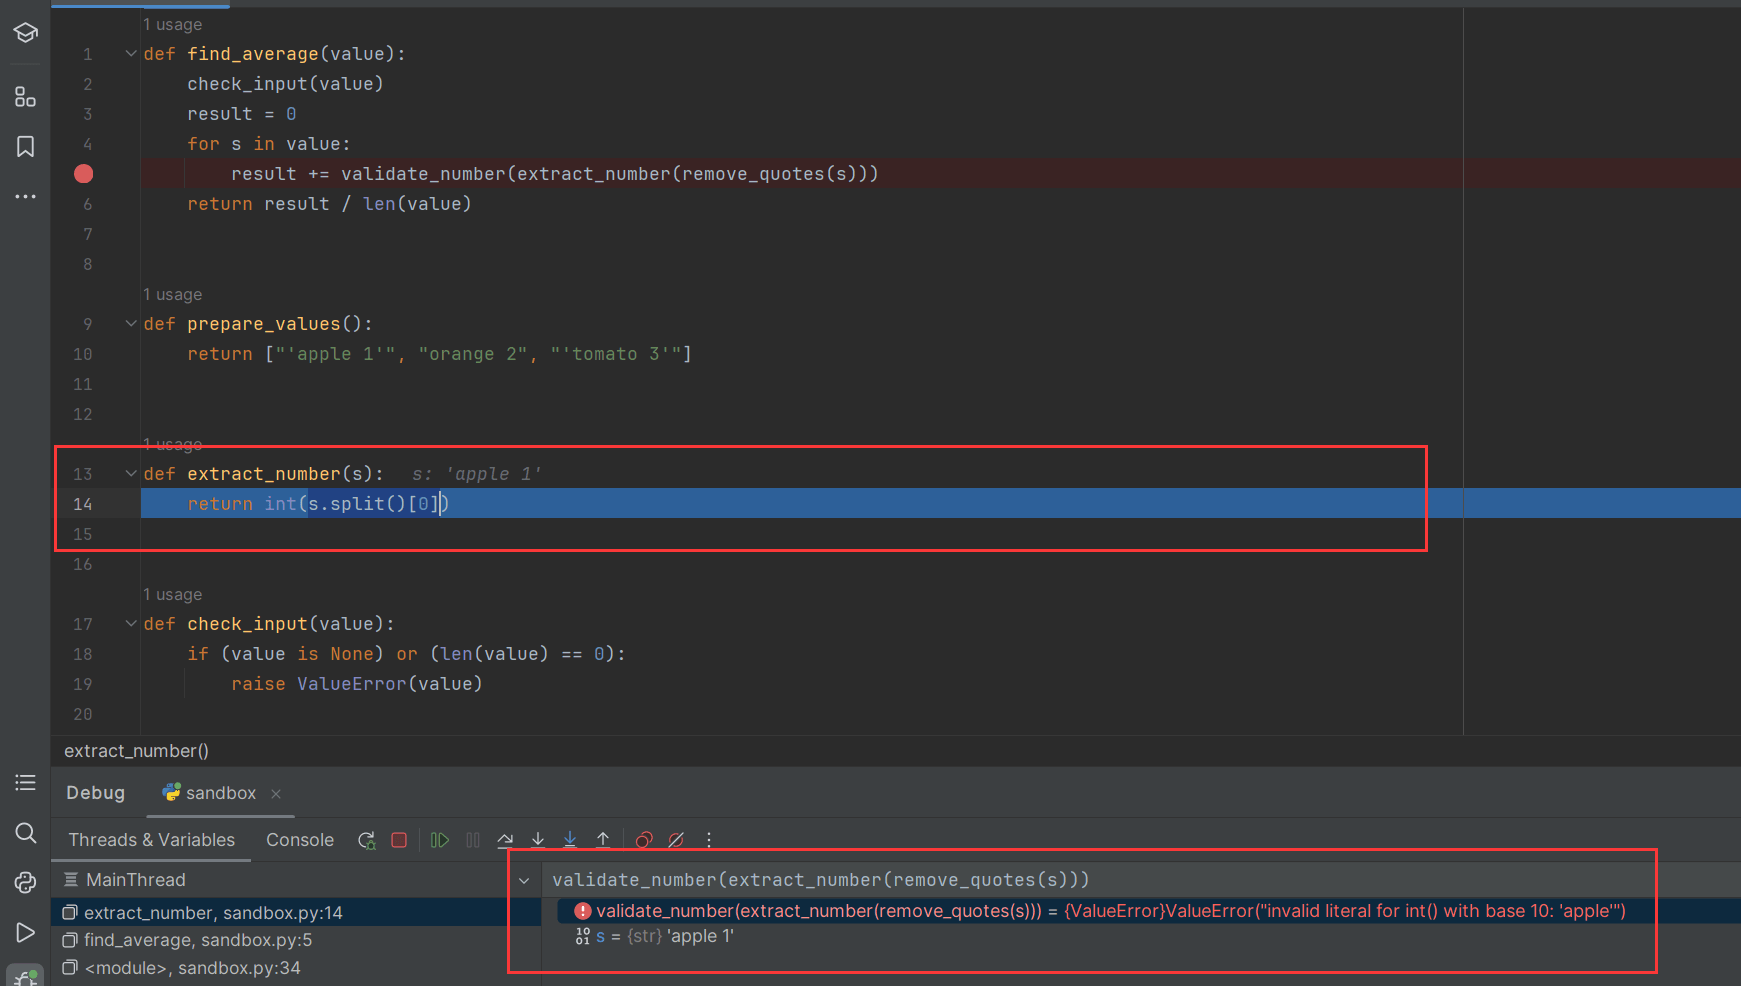Collapse the check_input function fold

coord(131,624)
